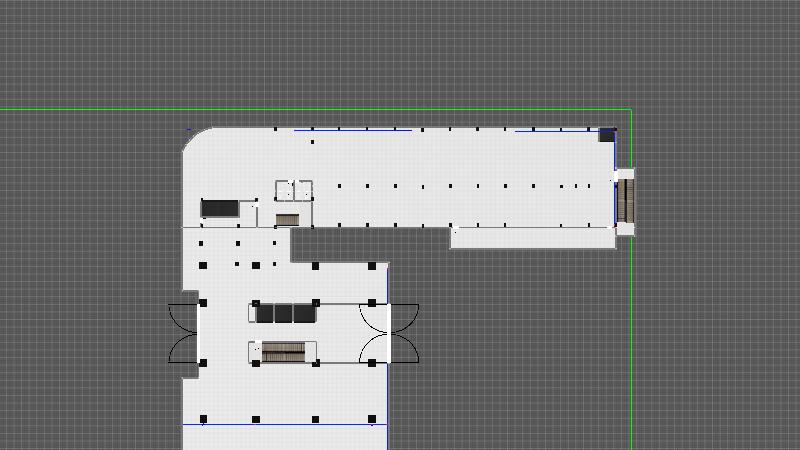Click the dark square in the top-right corner
The width and height of the screenshot is (800, 450).
(x=607, y=135)
